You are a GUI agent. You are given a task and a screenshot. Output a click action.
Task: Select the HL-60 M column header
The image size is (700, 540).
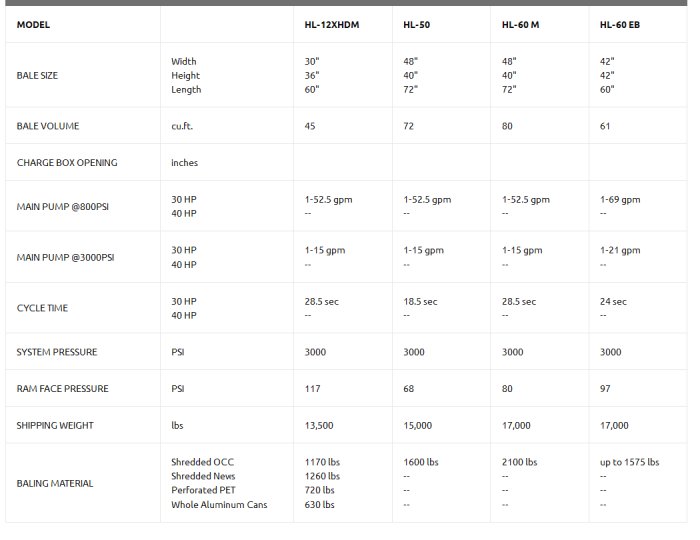520,24
